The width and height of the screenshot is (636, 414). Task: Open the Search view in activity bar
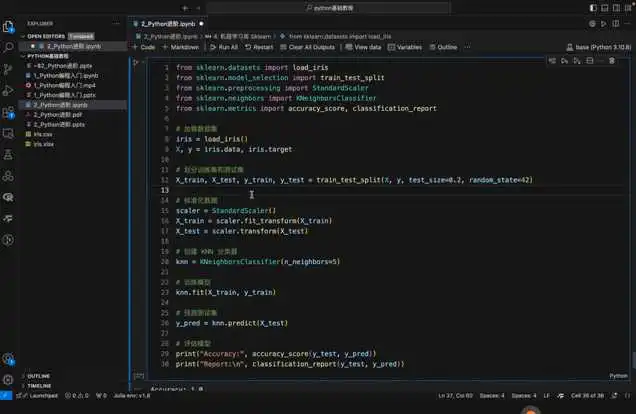click(x=9, y=46)
